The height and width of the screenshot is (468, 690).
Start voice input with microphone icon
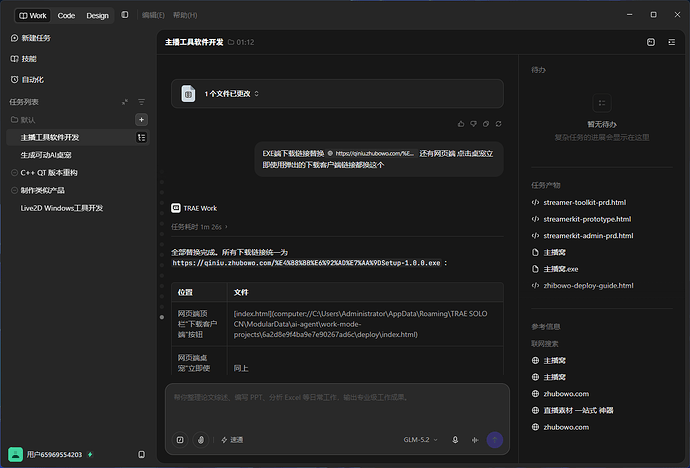click(x=455, y=440)
